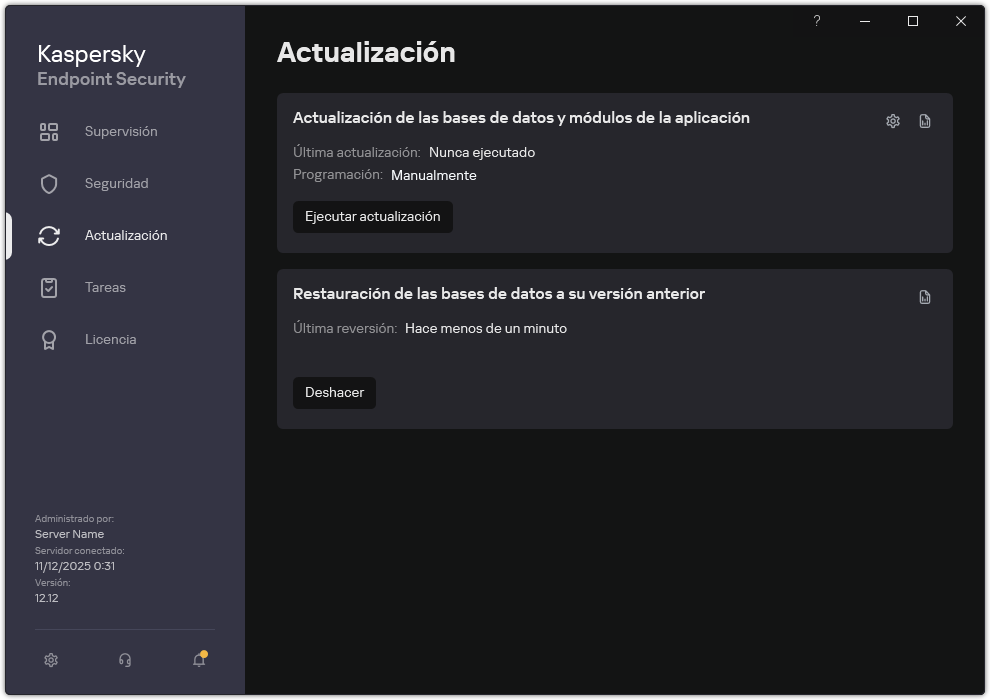Open help using the question mark icon
This screenshot has height=700, width=990.
point(816,21)
